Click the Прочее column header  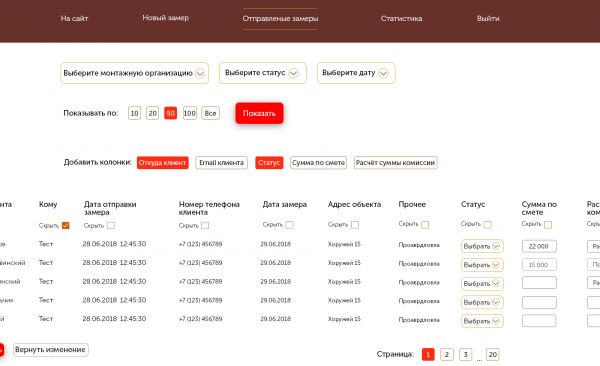tap(412, 204)
